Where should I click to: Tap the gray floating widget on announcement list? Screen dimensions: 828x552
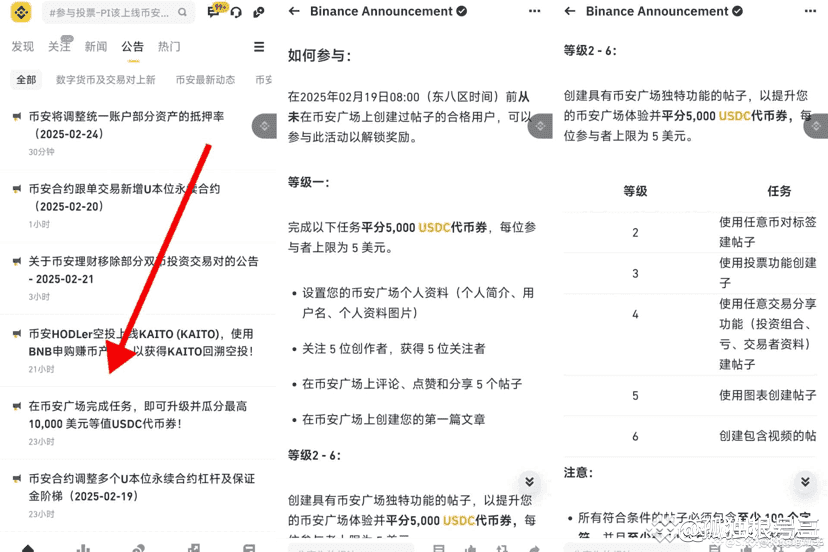(x=265, y=126)
